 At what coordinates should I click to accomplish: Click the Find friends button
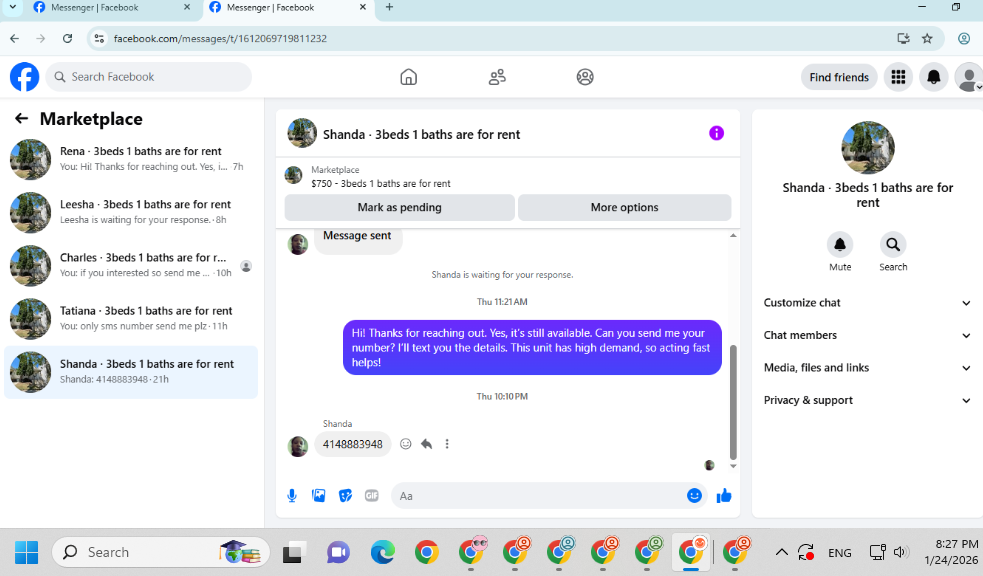pos(839,77)
